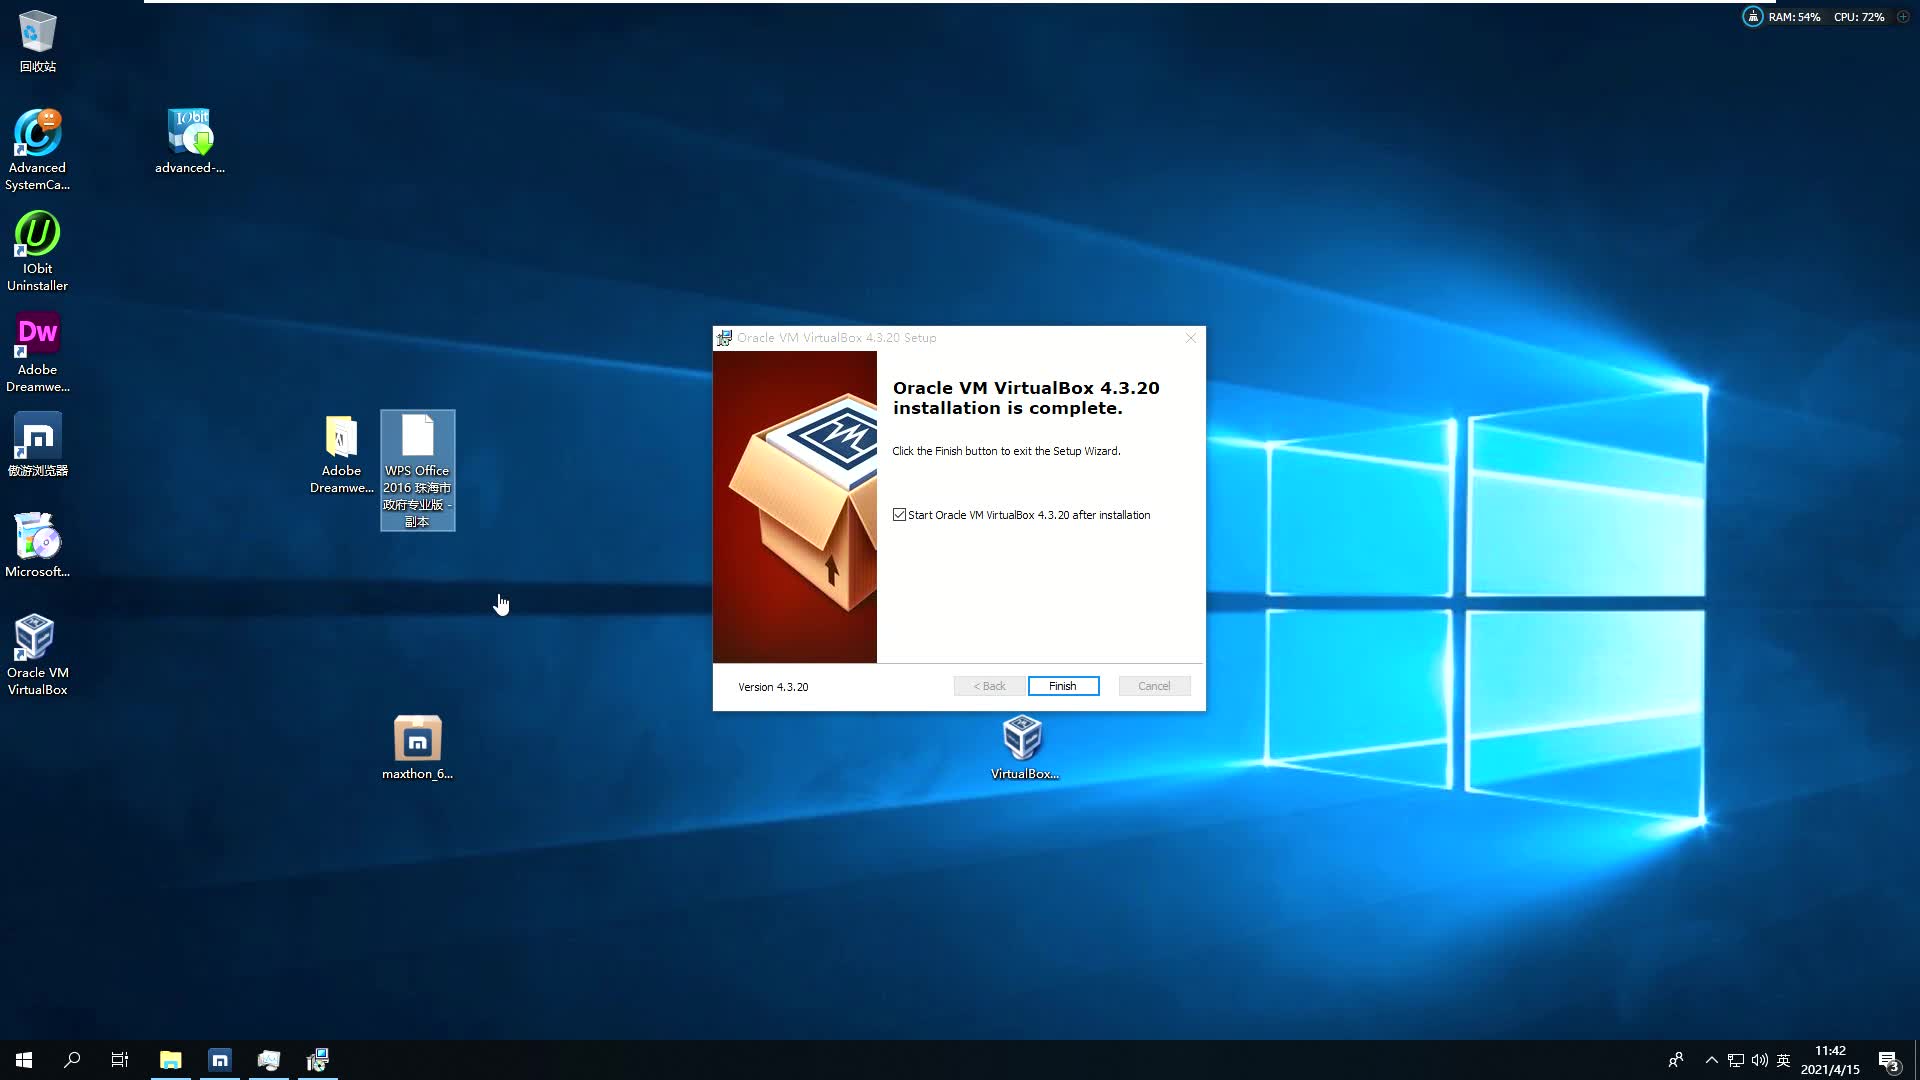
Task: Open Maxthon browser (傲游浏览器) desktop shortcut
Action: pyautogui.click(x=37, y=444)
